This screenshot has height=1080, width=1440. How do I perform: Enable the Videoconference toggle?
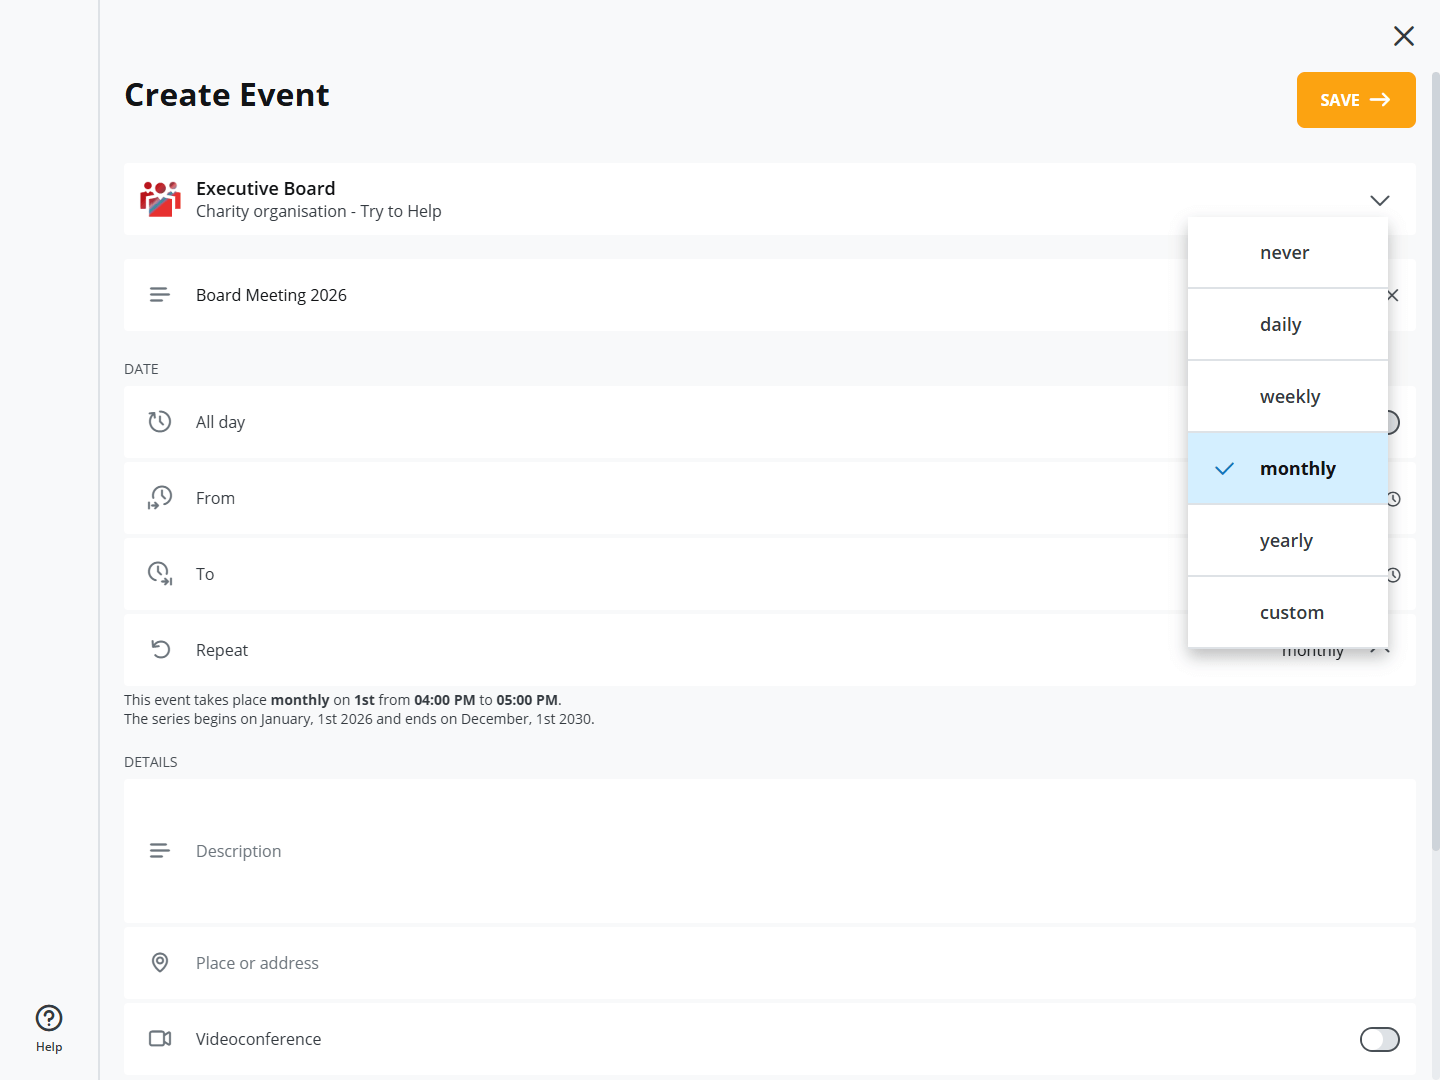tap(1379, 1040)
